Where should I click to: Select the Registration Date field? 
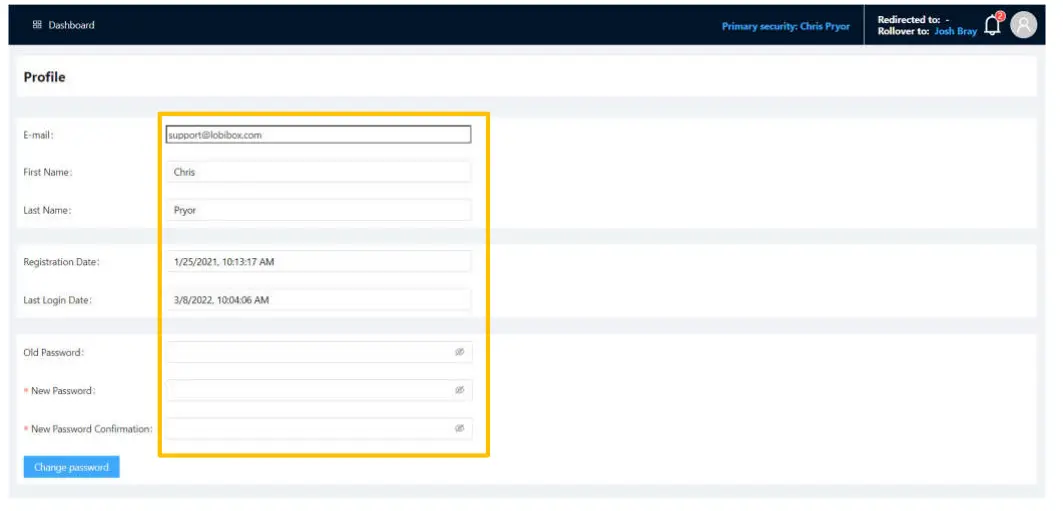(x=319, y=262)
